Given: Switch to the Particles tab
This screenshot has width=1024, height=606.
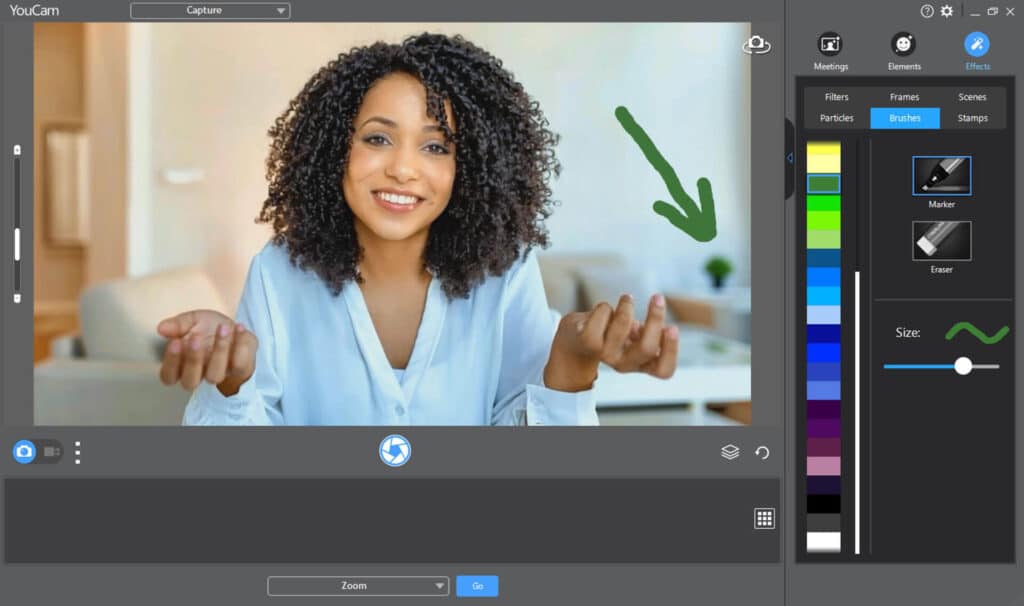Looking at the screenshot, I should point(837,118).
